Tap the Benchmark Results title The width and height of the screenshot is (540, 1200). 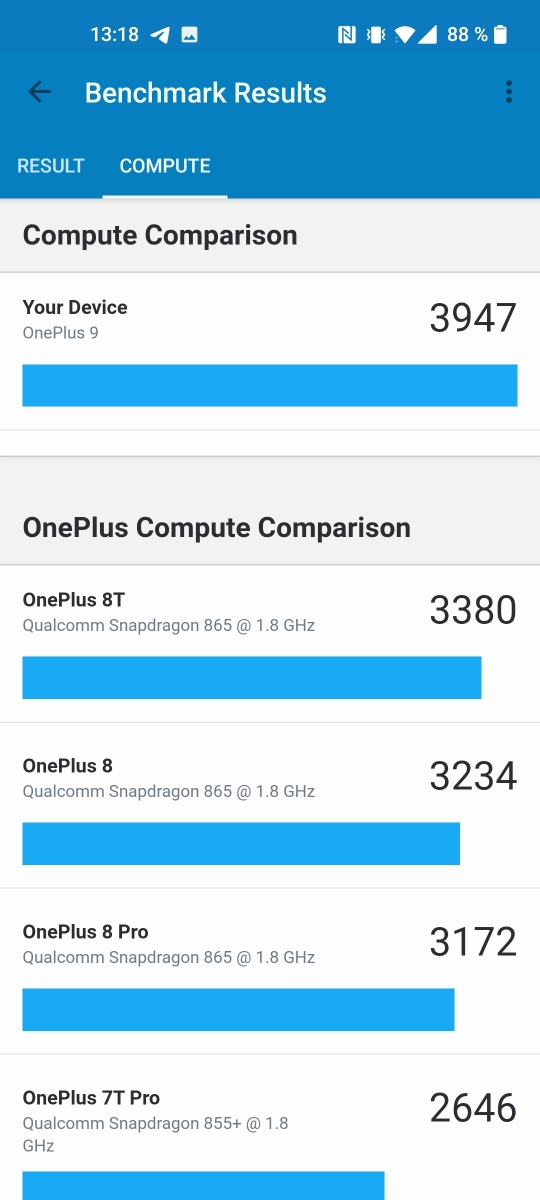[x=206, y=93]
